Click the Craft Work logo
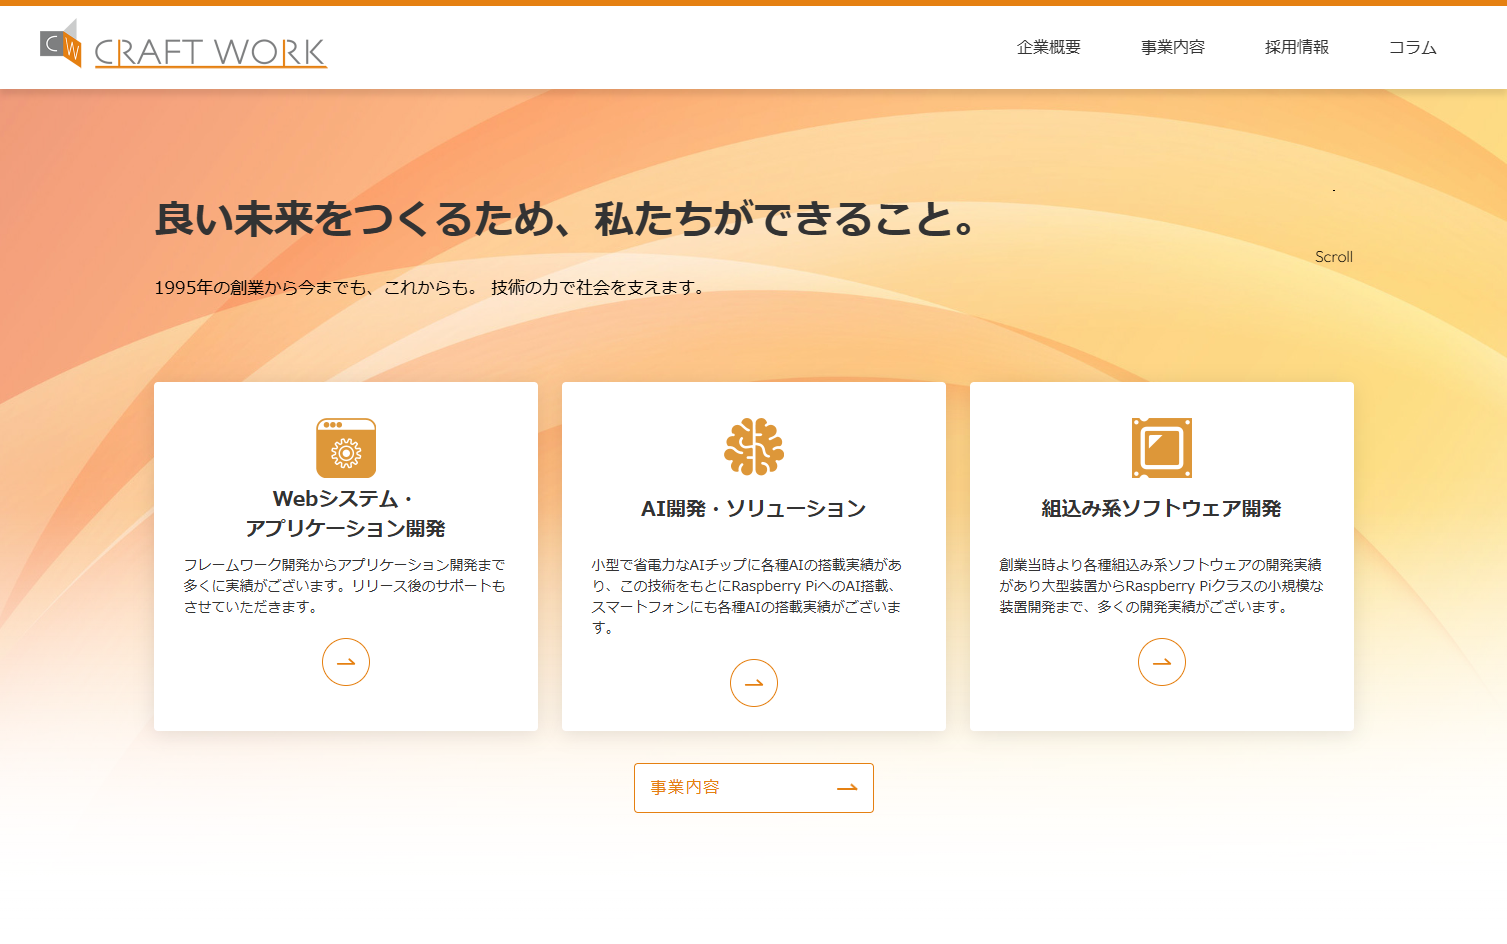 (184, 44)
